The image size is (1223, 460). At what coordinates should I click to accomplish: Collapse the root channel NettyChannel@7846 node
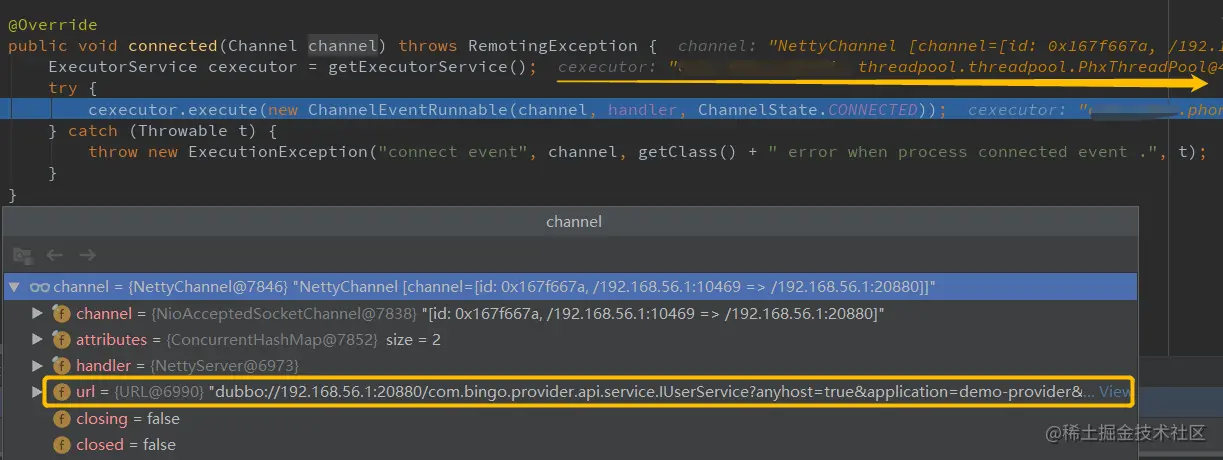[x=15, y=288]
